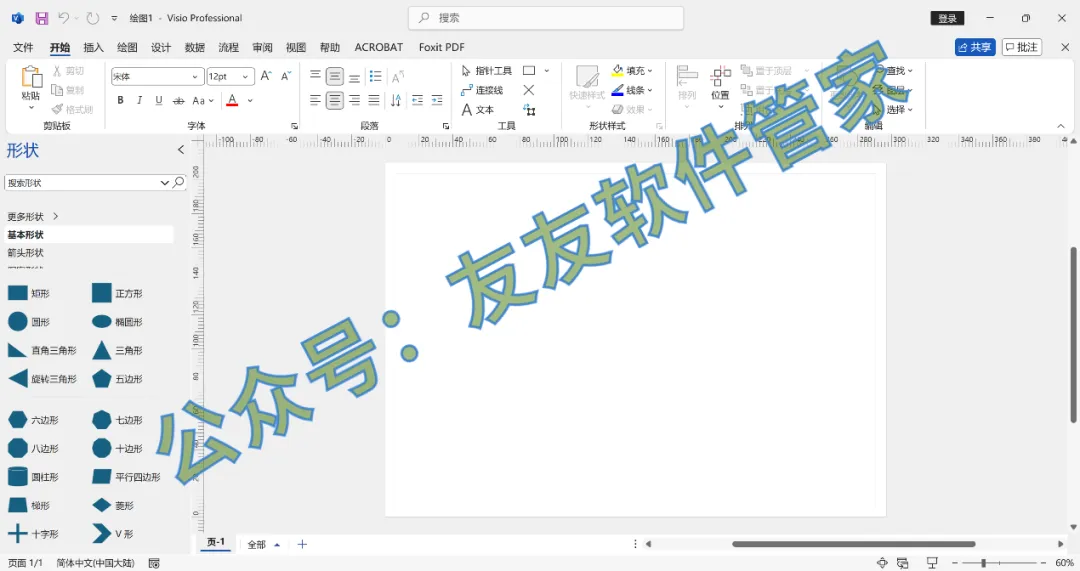Click the 正方形 square shape icon
The height and width of the screenshot is (571, 1080).
point(101,293)
